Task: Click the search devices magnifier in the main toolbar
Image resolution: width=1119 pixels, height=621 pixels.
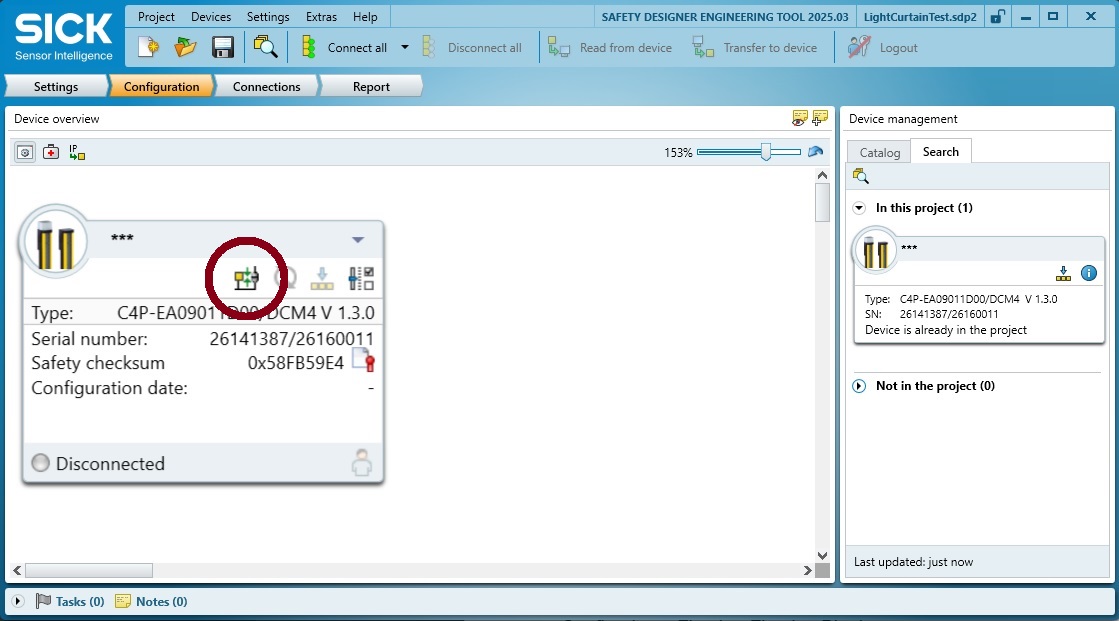Action: click(x=265, y=48)
